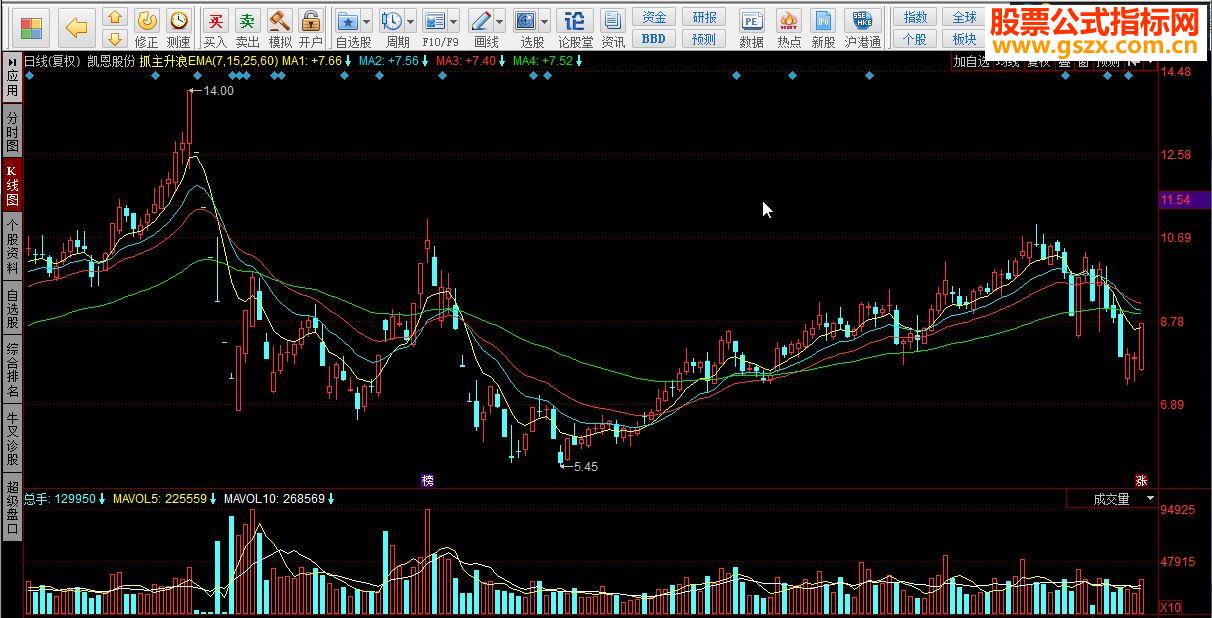Click the red 涨 marker at chart bottom-right
The height and width of the screenshot is (618, 1212).
tap(1142, 480)
